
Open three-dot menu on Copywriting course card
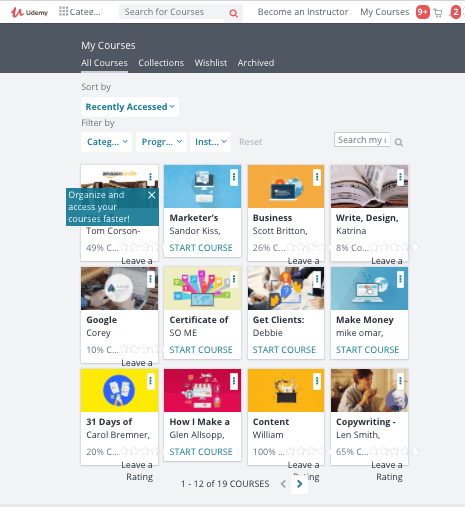(x=400, y=381)
